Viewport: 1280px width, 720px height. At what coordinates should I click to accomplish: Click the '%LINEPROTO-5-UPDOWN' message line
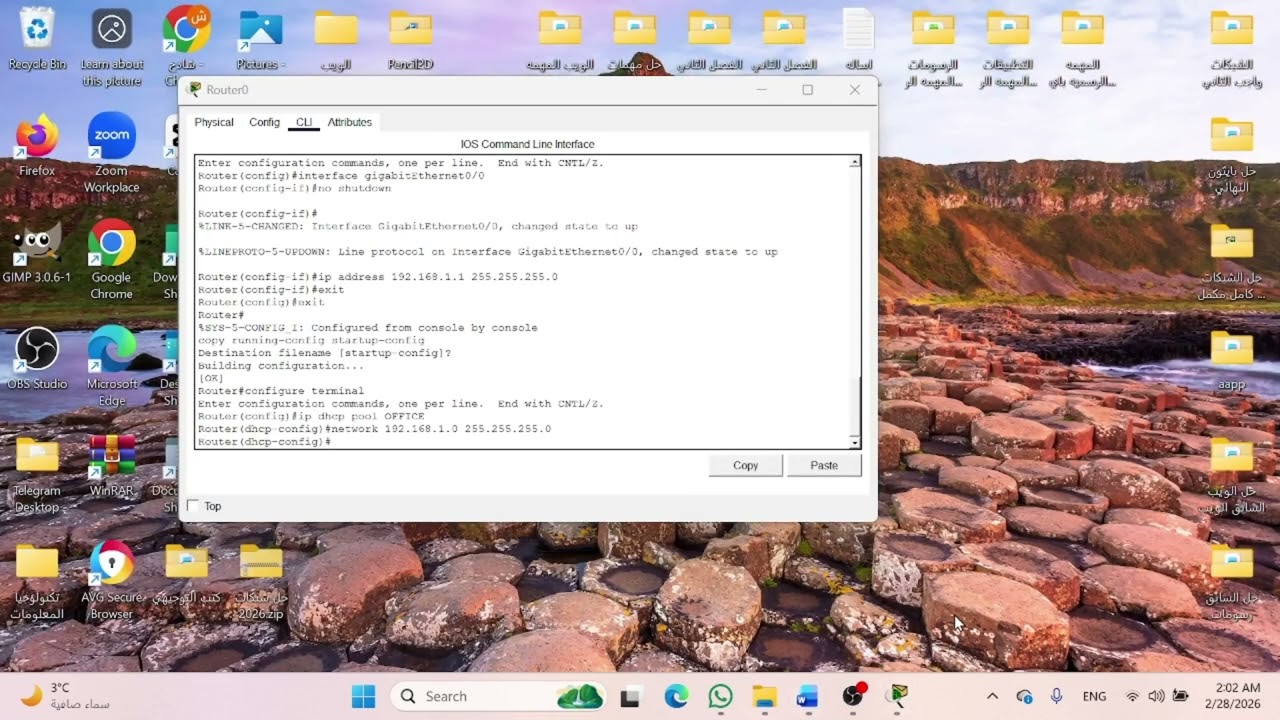click(487, 252)
